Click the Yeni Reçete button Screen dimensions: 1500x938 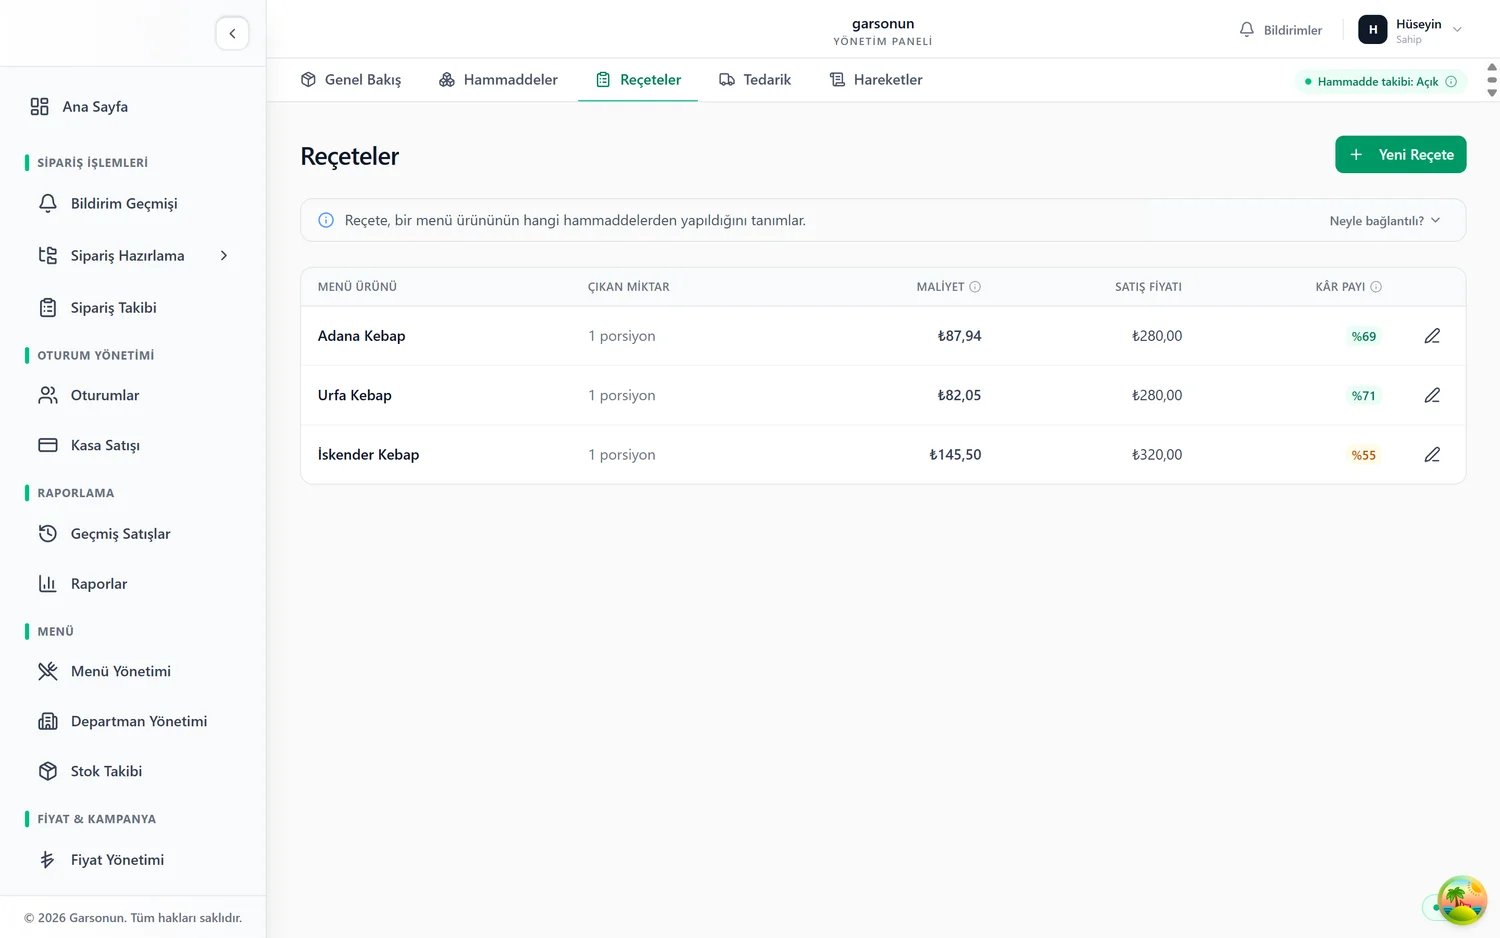coord(1400,155)
